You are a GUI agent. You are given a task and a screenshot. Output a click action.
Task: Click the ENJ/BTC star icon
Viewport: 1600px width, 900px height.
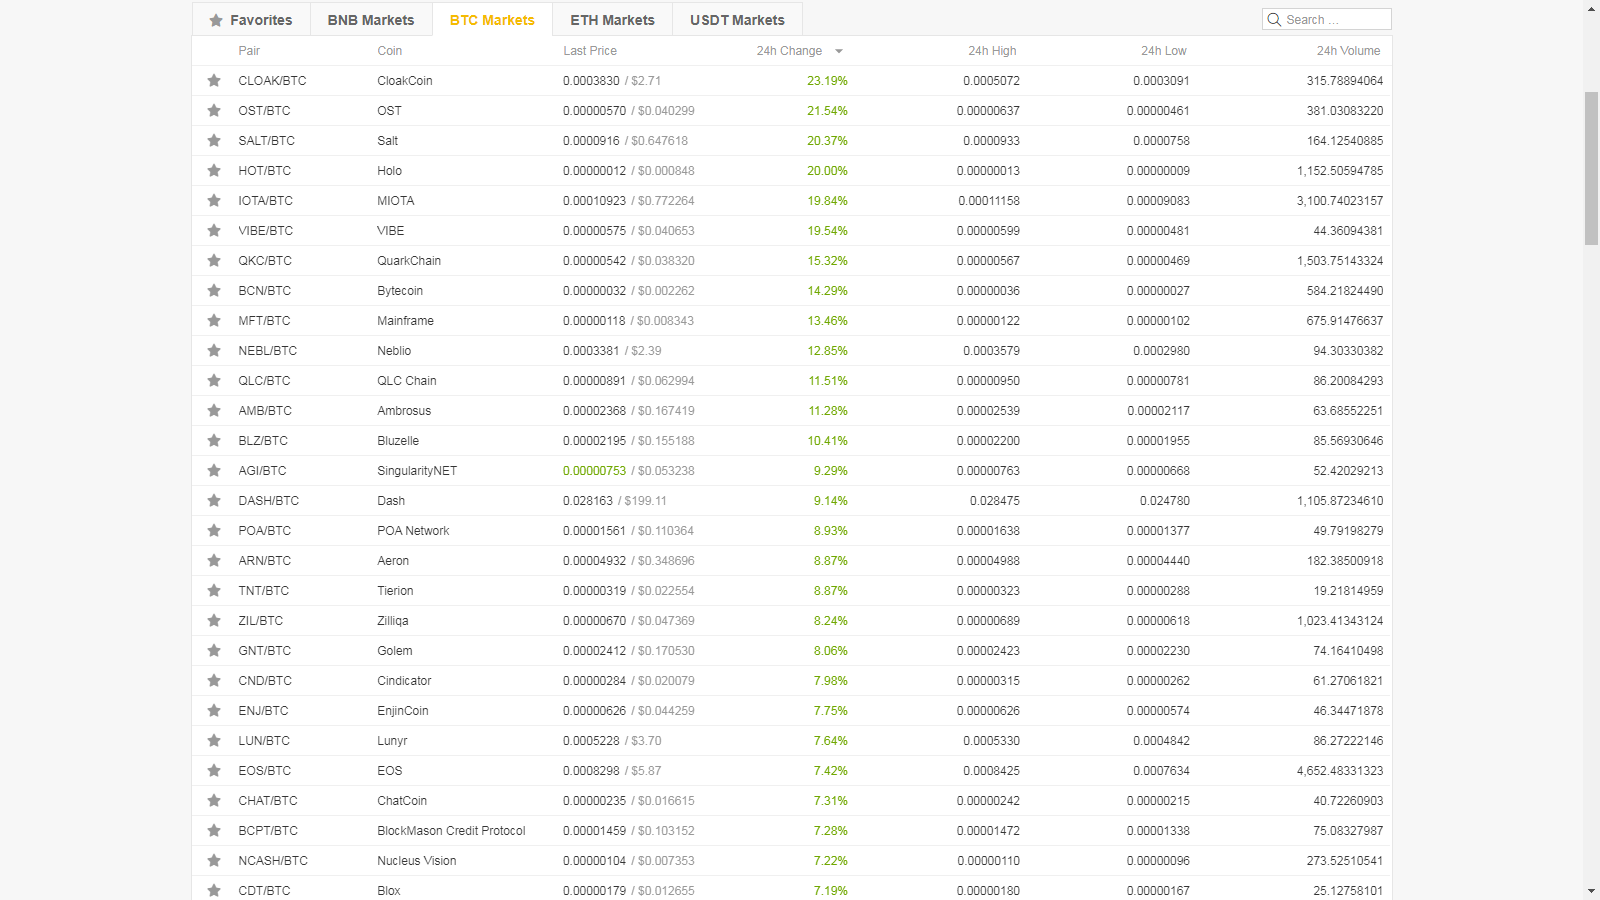214,711
